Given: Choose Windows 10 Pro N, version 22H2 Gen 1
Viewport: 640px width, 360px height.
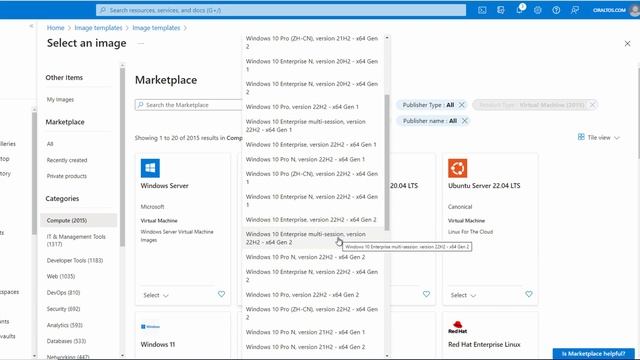Looking at the screenshot, I should pos(313,159).
